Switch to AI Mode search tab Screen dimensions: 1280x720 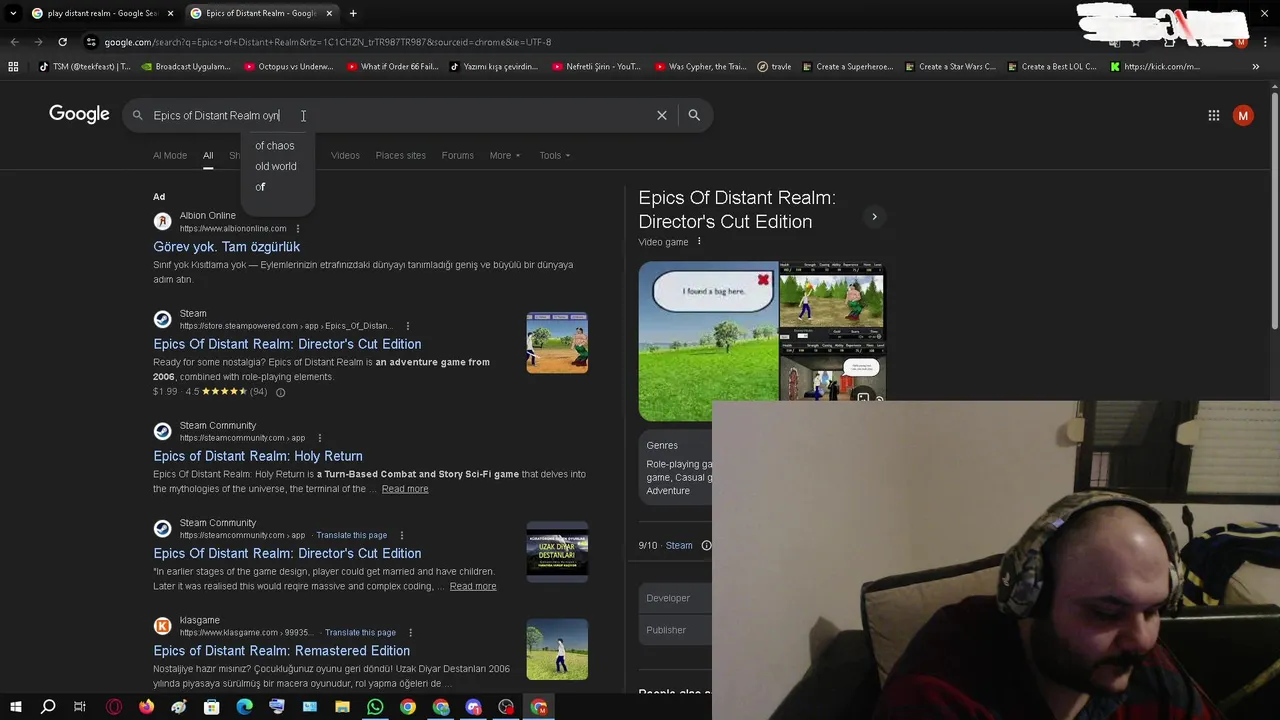click(170, 155)
